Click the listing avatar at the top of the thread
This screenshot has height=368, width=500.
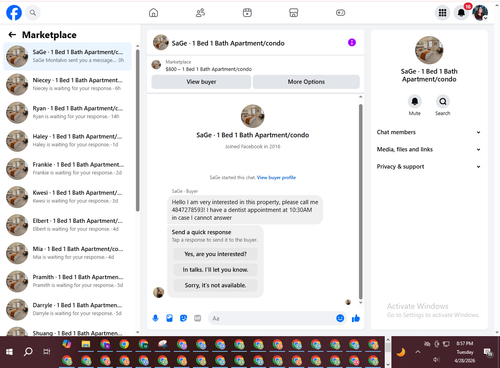[x=253, y=116]
